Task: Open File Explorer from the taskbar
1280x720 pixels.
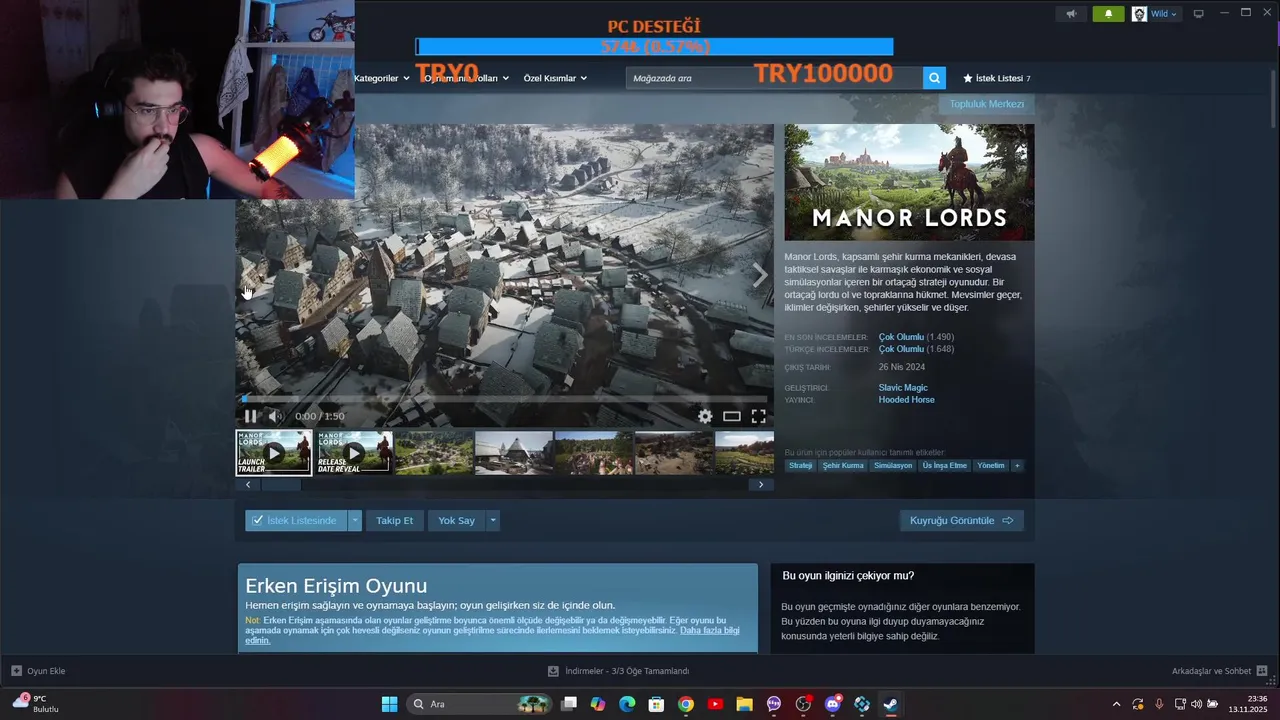Action: 744,704
